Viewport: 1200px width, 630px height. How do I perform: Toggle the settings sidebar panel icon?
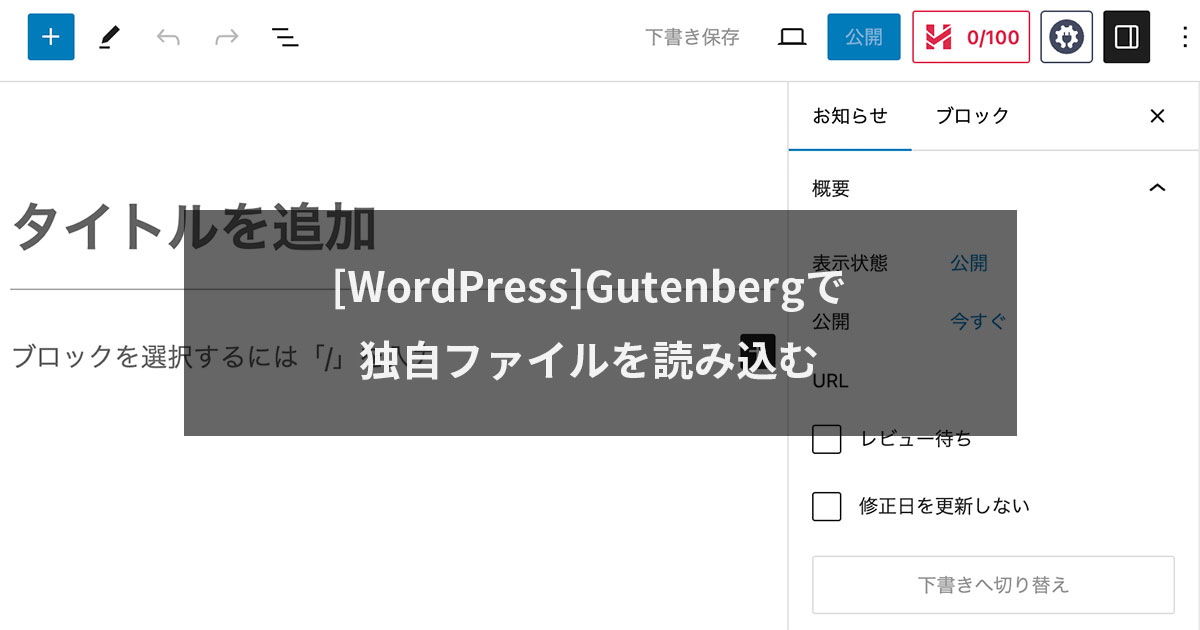(1126, 37)
